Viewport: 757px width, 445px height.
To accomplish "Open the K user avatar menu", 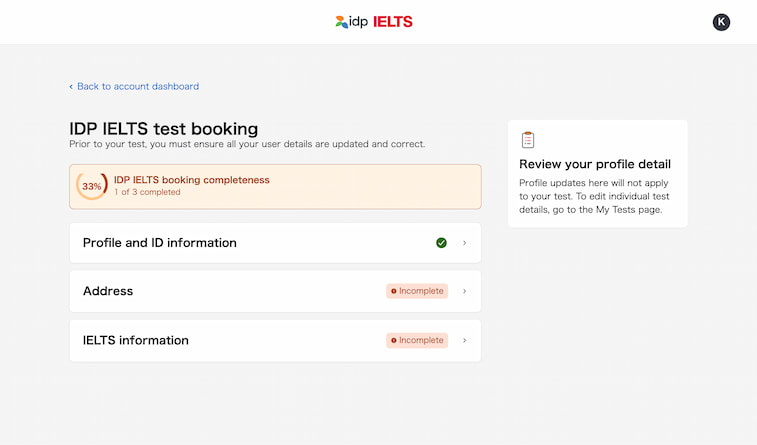I will coord(721,22).
